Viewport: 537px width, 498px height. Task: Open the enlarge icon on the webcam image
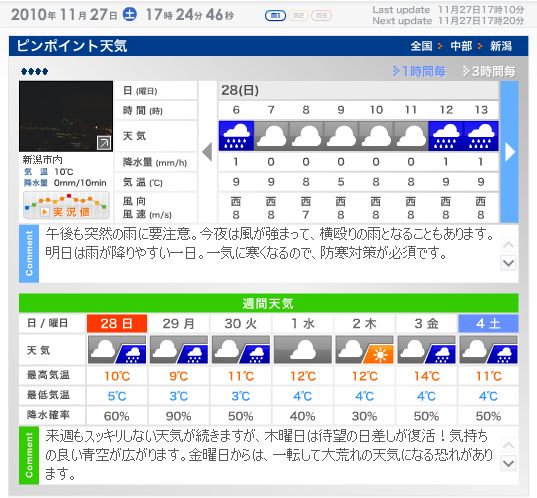[104, 143]
